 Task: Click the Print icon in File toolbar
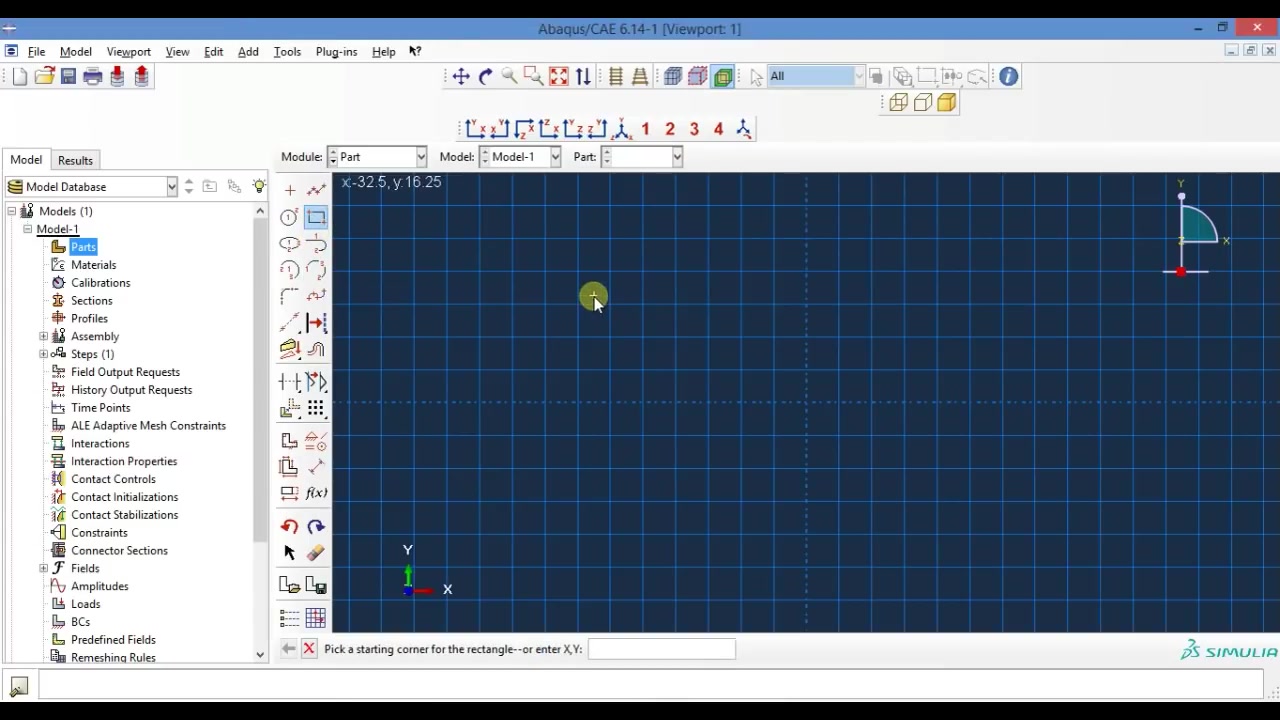click(93, 77)
